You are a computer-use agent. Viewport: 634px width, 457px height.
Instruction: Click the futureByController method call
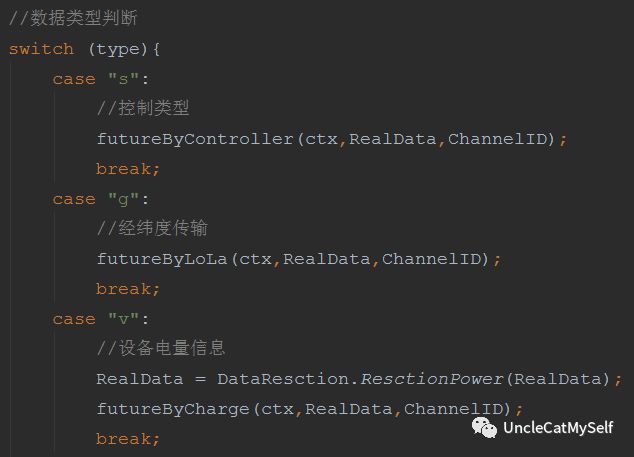click(x=194, y=139)
